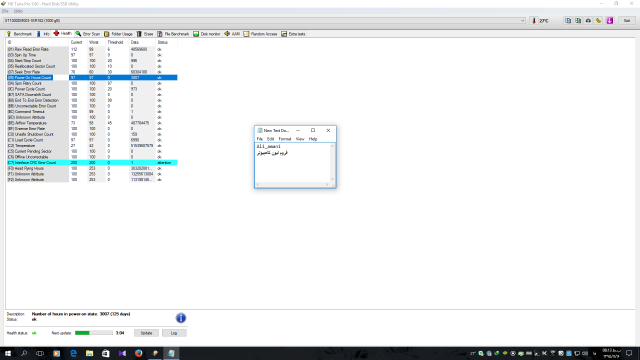The image size is (640, 360).
Task: Click the Worst column header
Action: (x=97, y=42)
